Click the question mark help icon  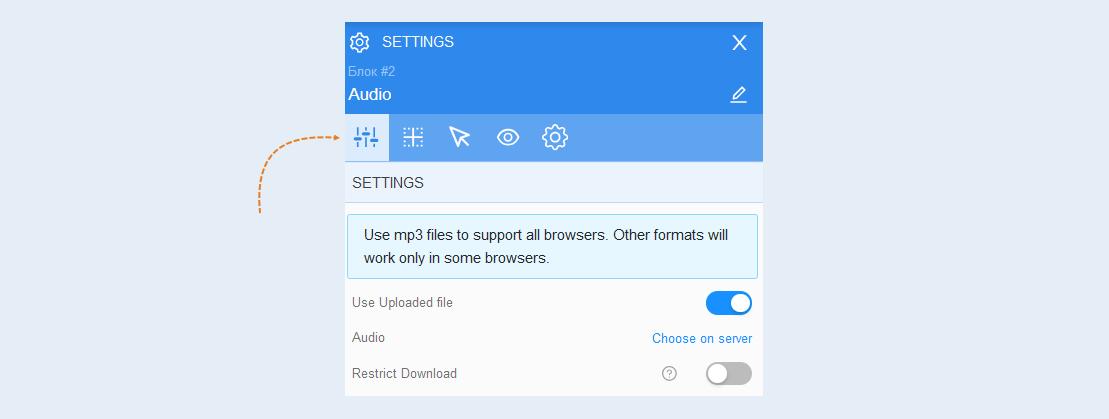[x=669, y=374]
